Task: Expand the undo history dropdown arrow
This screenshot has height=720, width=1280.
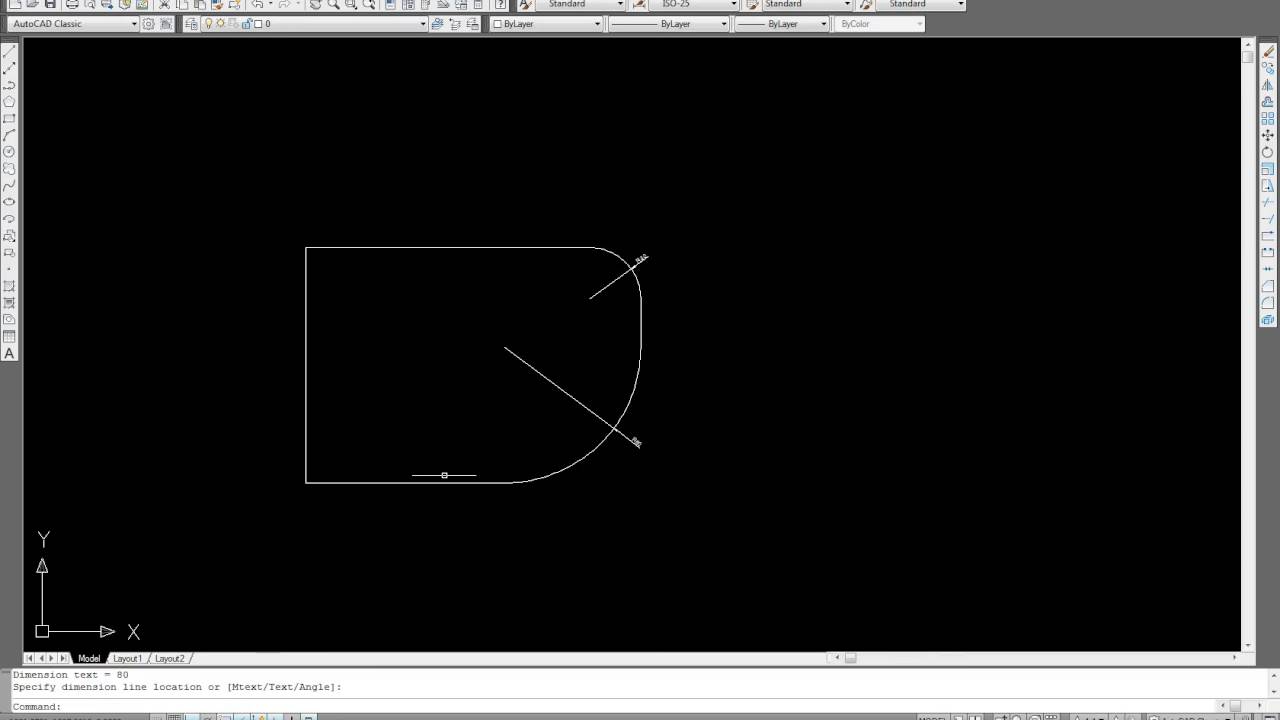Action: click(270, 4)
